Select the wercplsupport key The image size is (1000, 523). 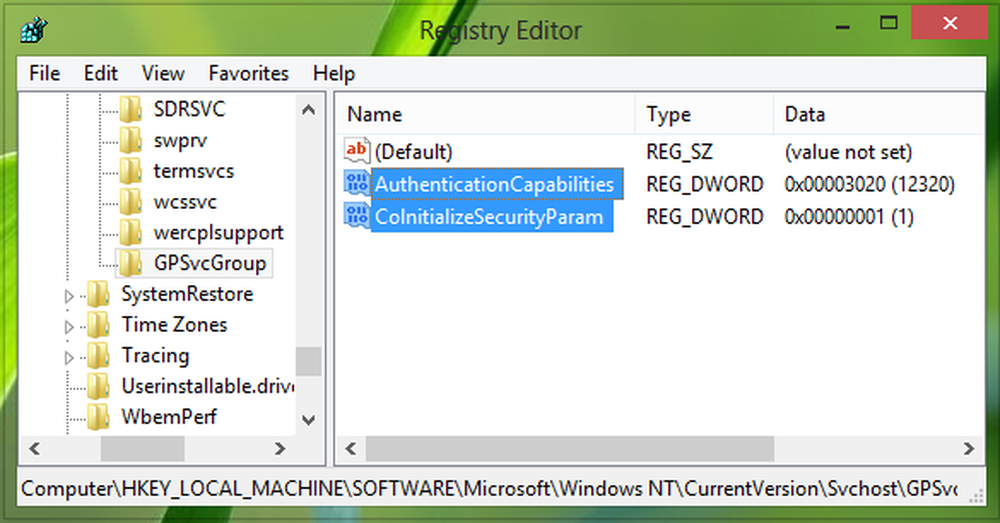click(x=219, y=233)
